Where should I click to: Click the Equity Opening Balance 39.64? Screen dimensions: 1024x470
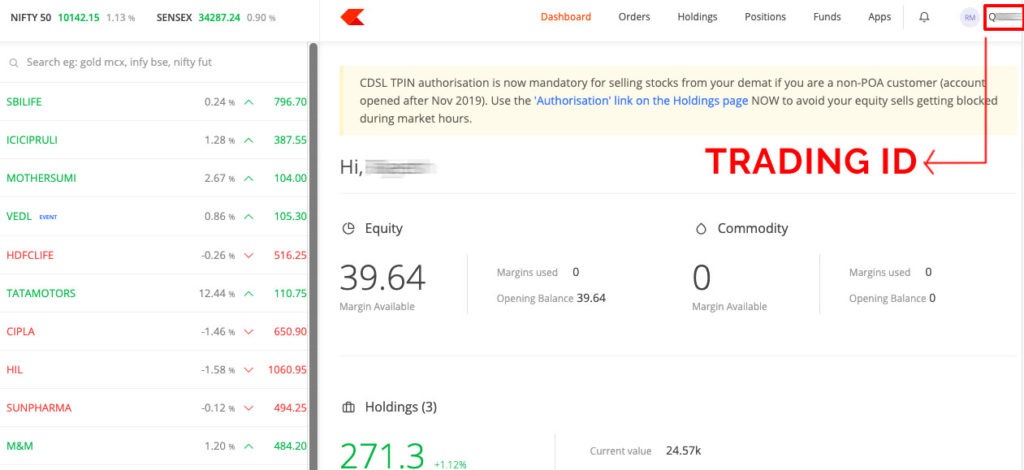coord(591,298)
